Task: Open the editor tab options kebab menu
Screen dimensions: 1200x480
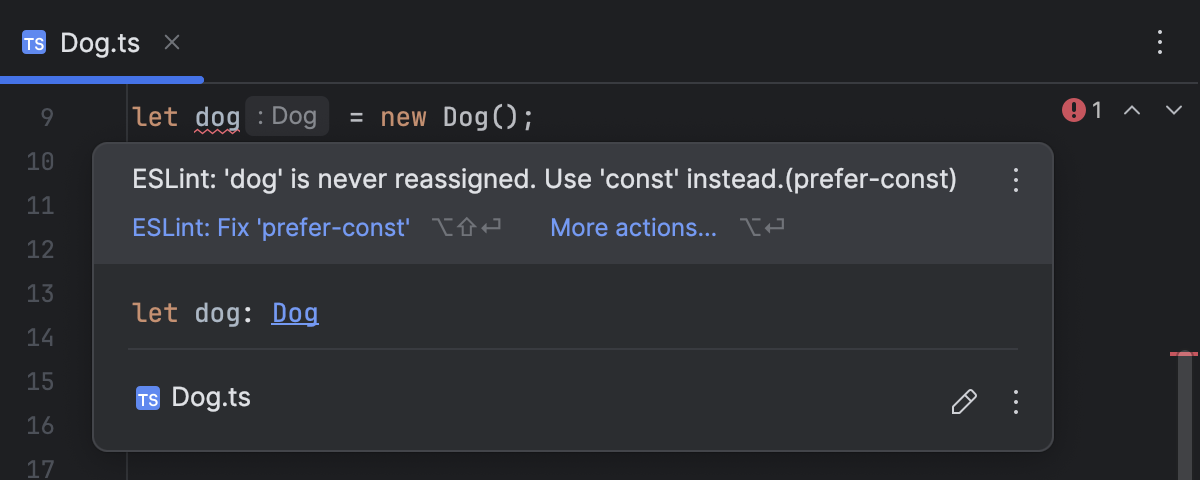Action: point(1160,42)
